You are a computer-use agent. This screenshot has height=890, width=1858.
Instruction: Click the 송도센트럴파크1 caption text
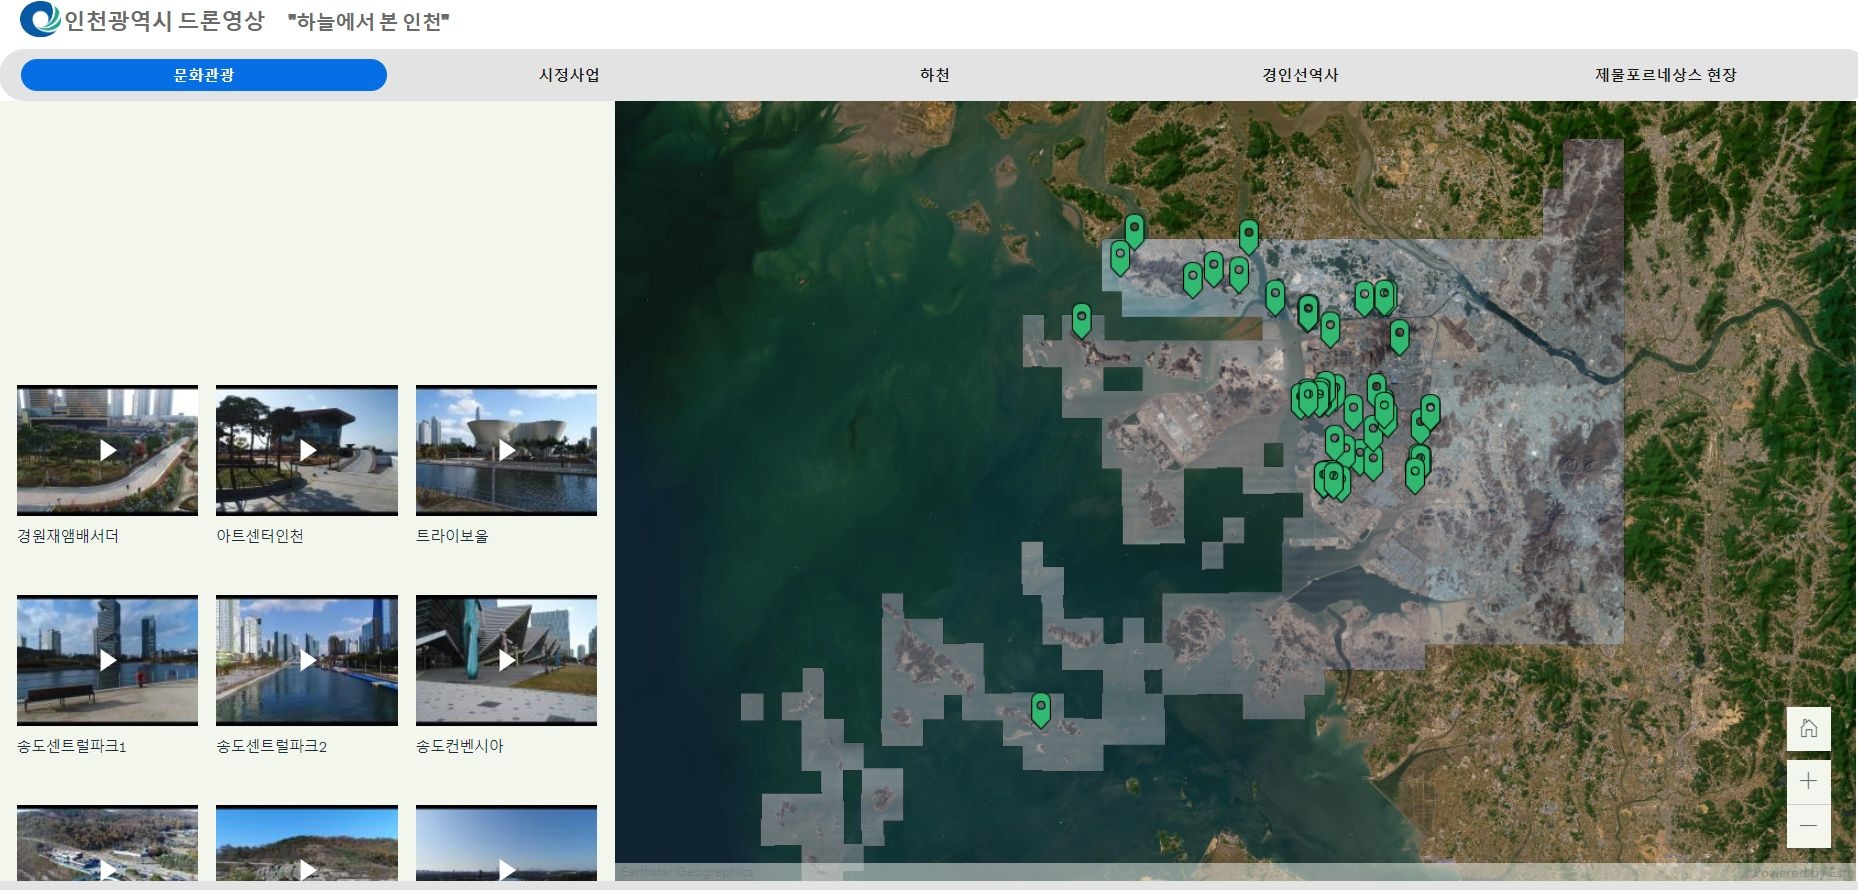click(x=72, y=746)
